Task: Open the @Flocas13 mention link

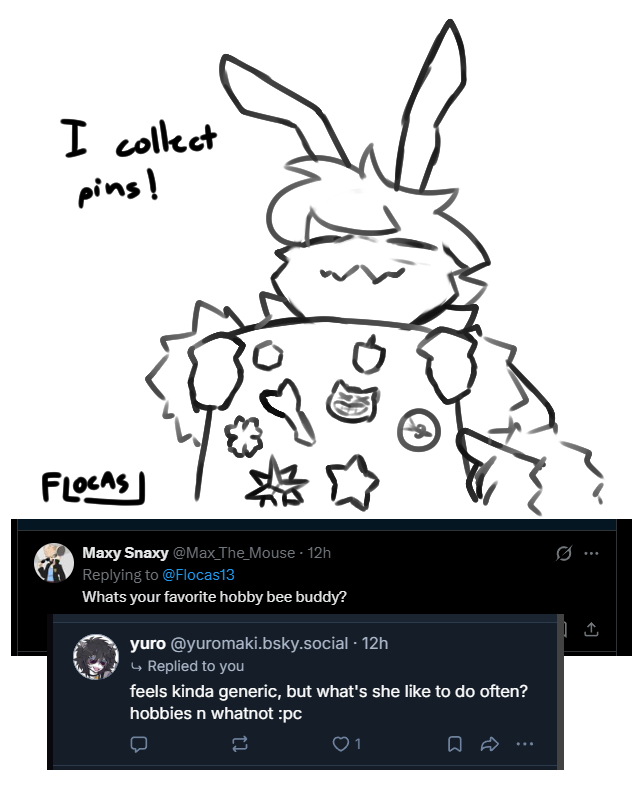Action: (x=197, y=575)
